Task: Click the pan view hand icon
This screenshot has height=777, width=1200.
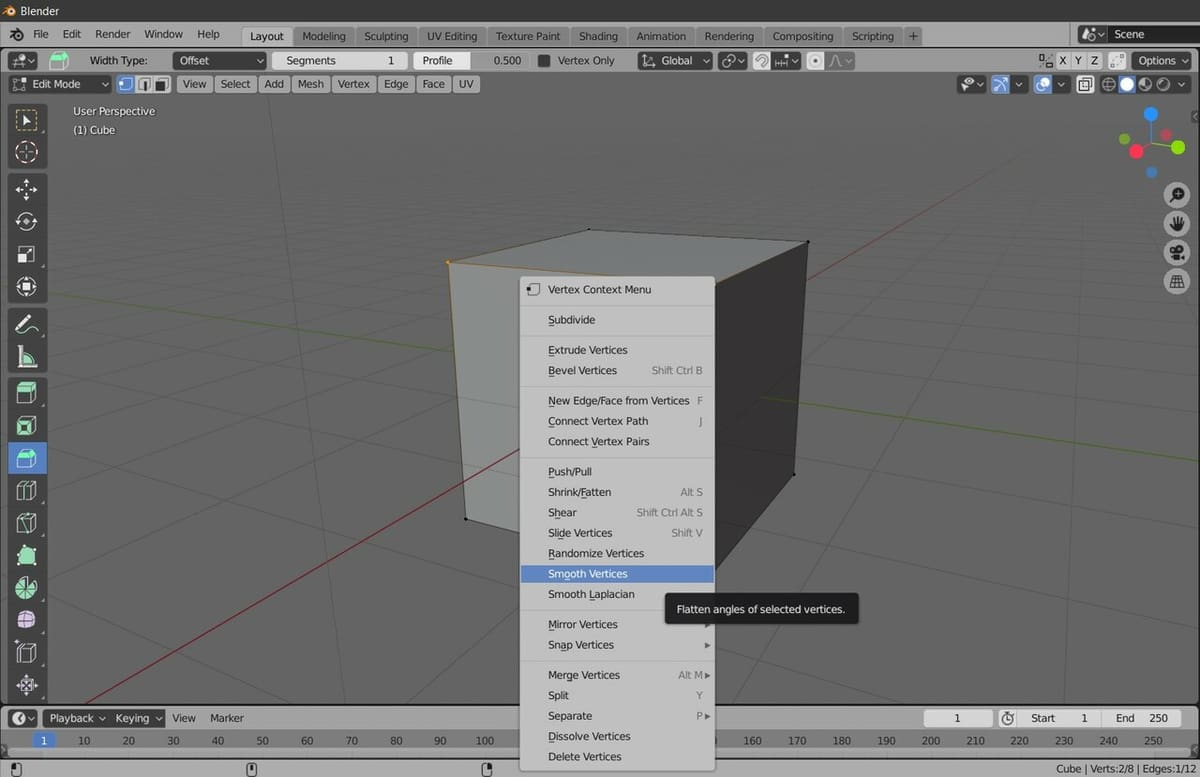Action: [1176, 224]
